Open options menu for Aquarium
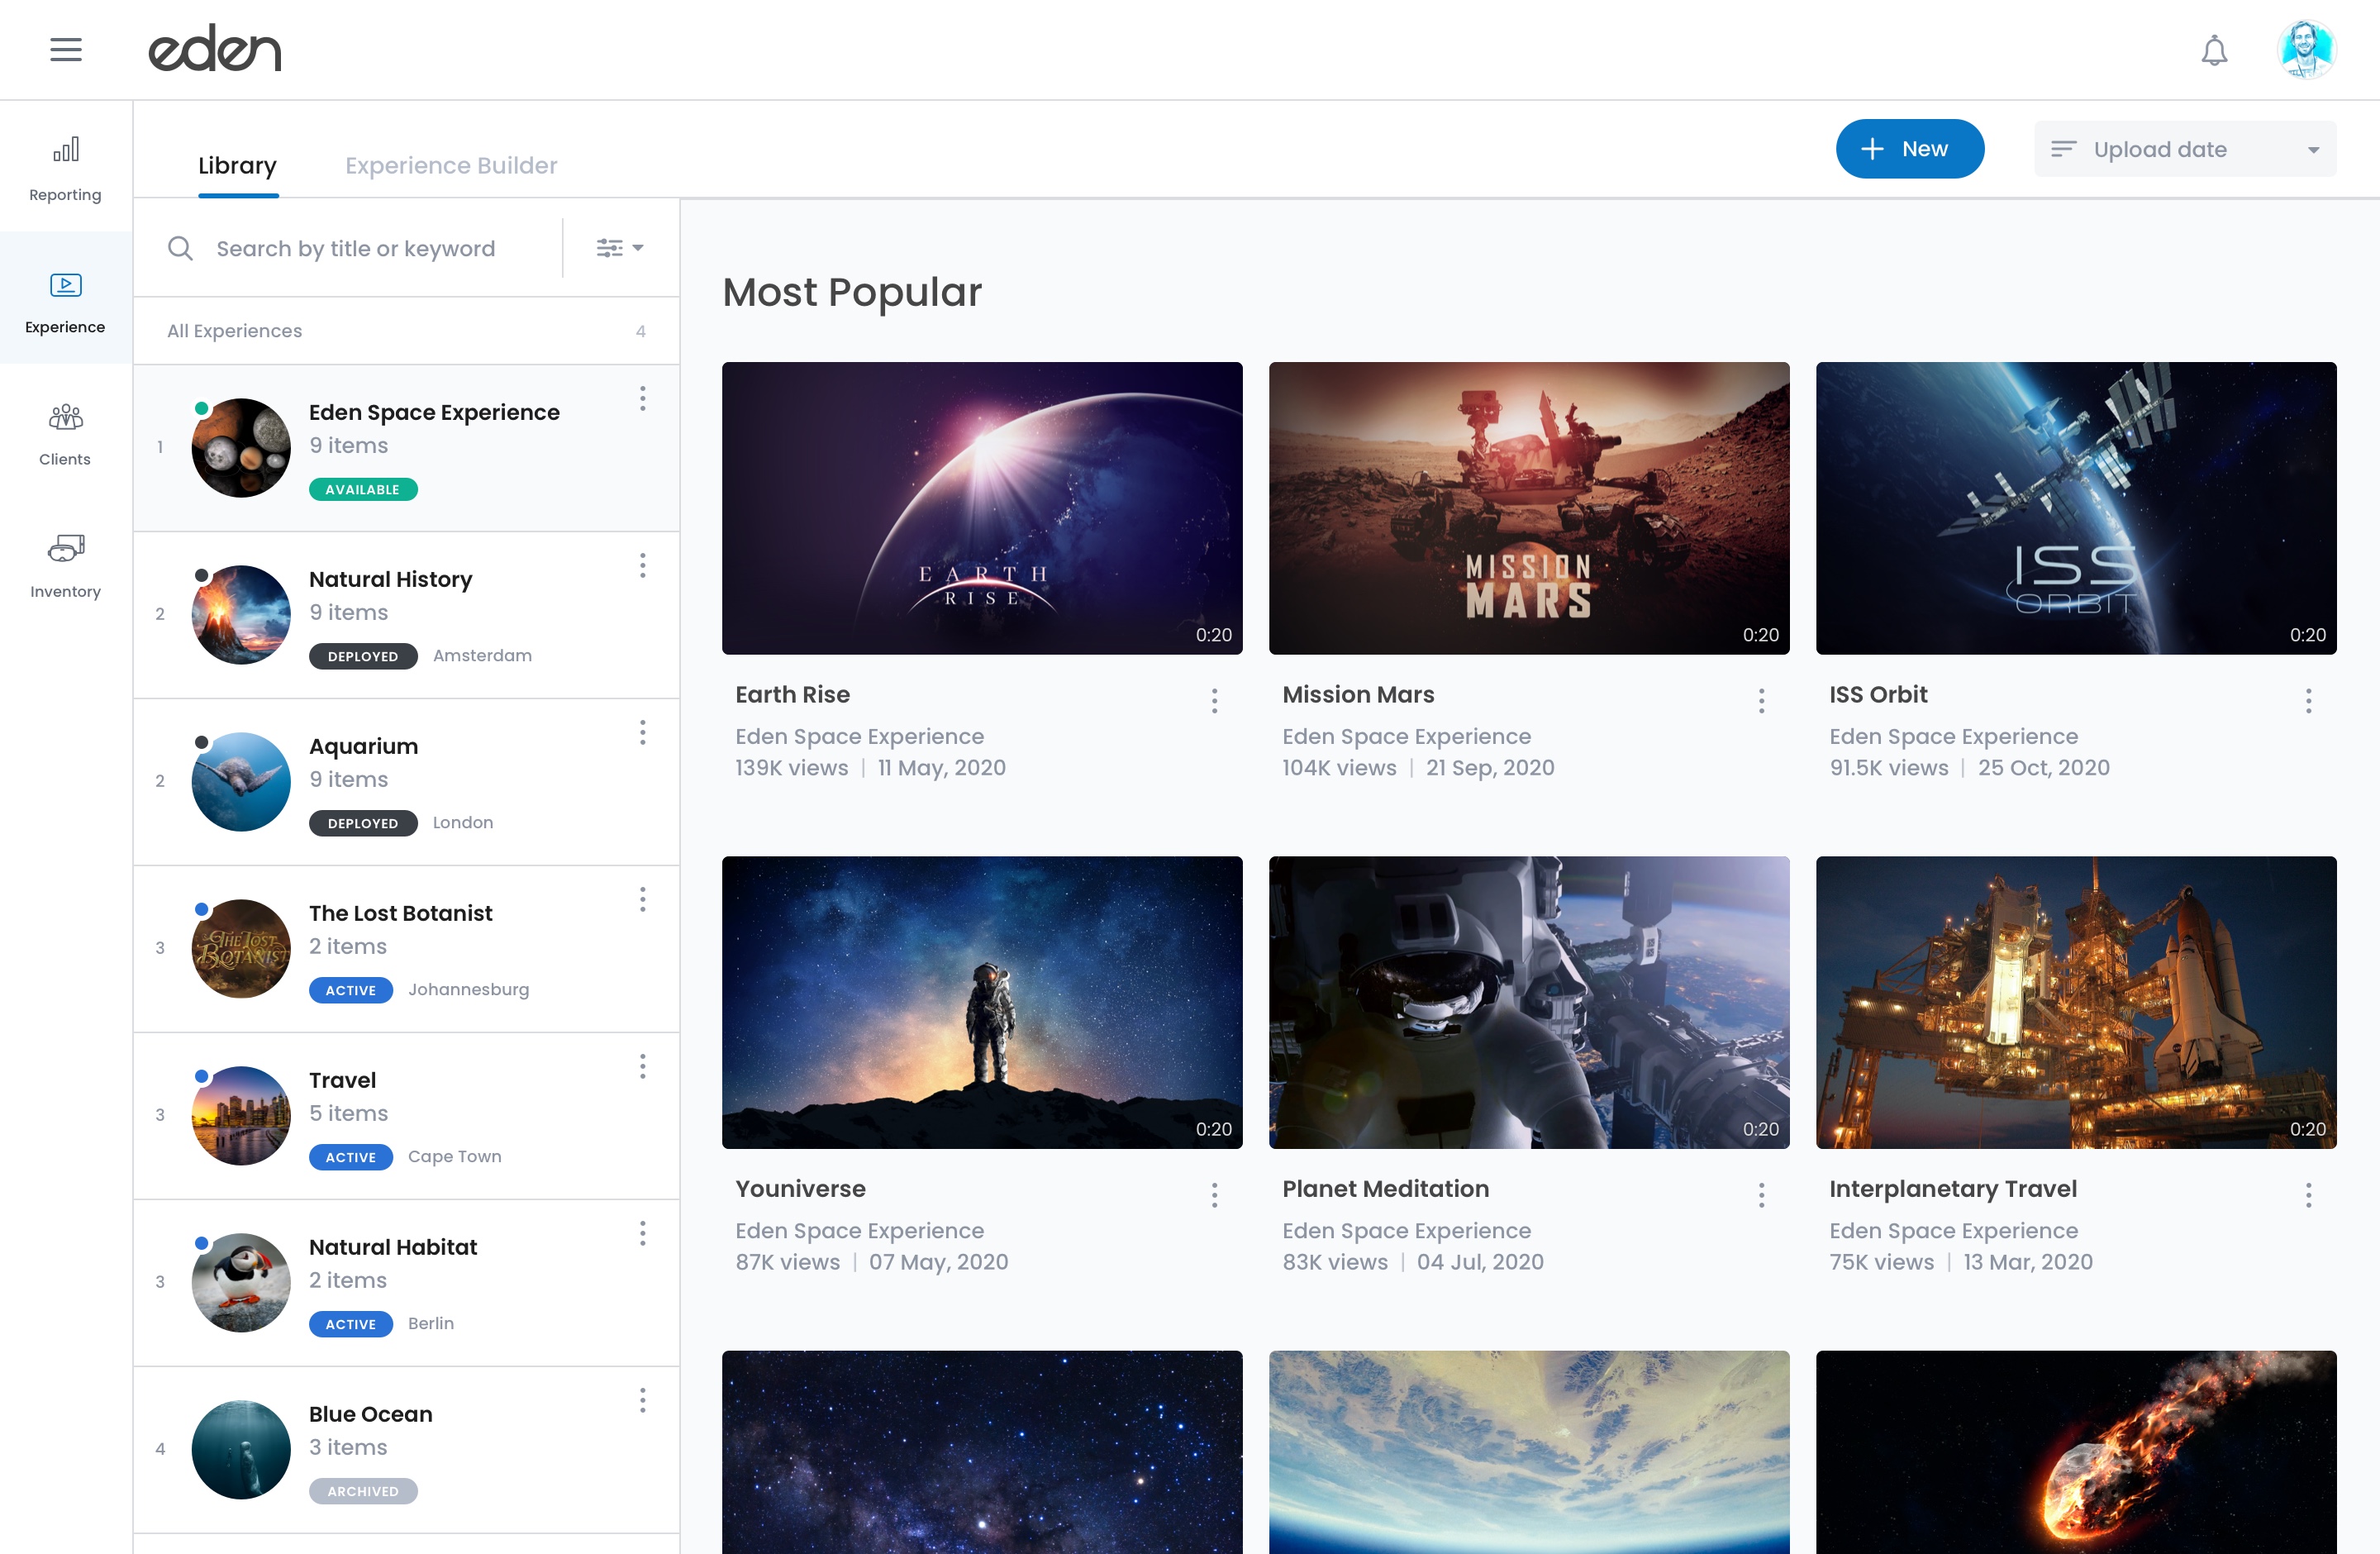The width and height of the screenshot is (2380, 1554). 642,733
